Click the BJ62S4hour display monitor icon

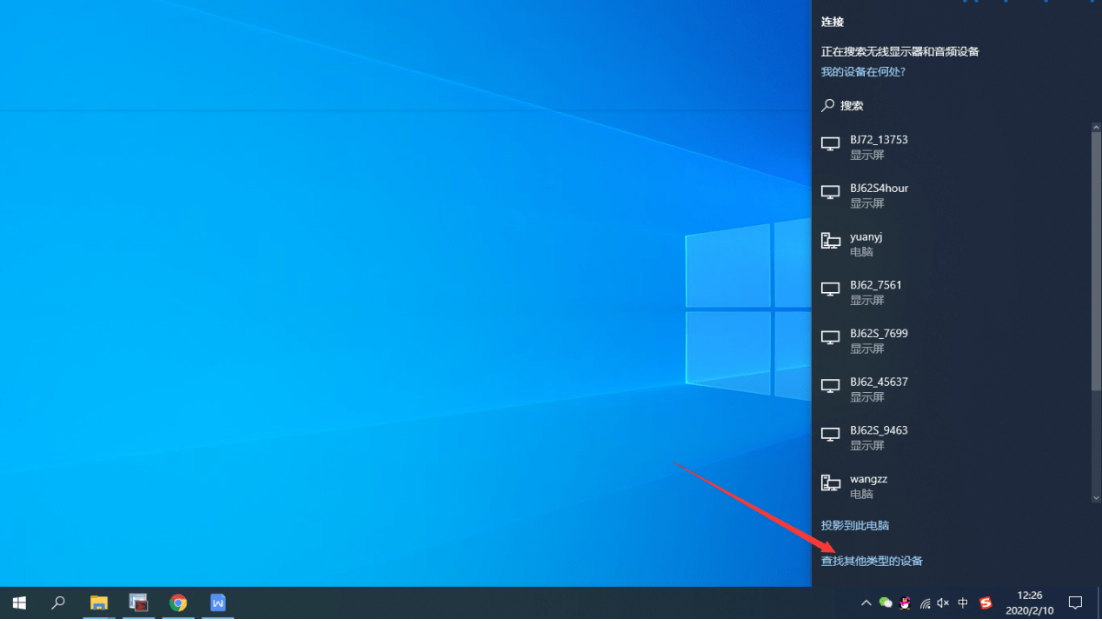click(x=830, y=192)
